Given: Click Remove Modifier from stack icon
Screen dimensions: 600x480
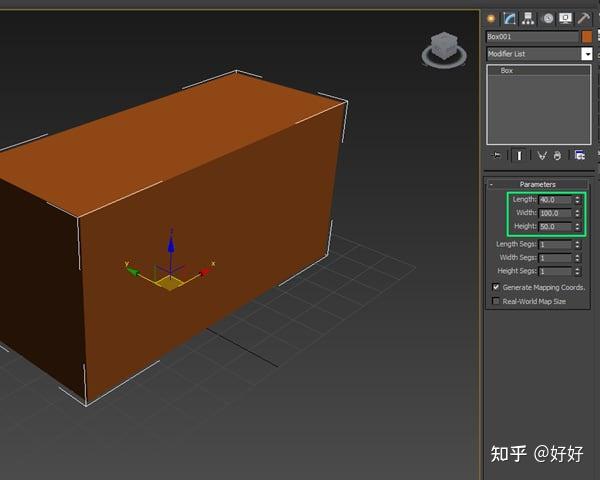Looking at the screenshot, I should pos(557,155).
